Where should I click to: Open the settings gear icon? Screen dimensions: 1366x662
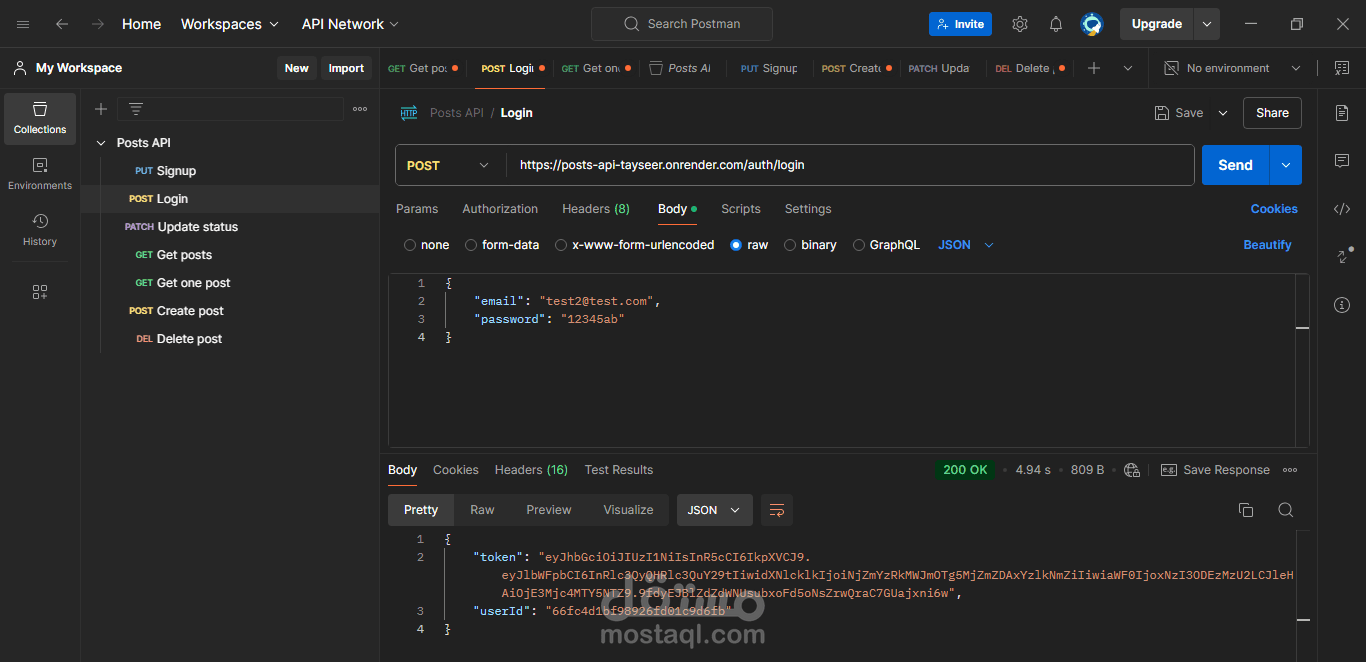pos(1020,24)
